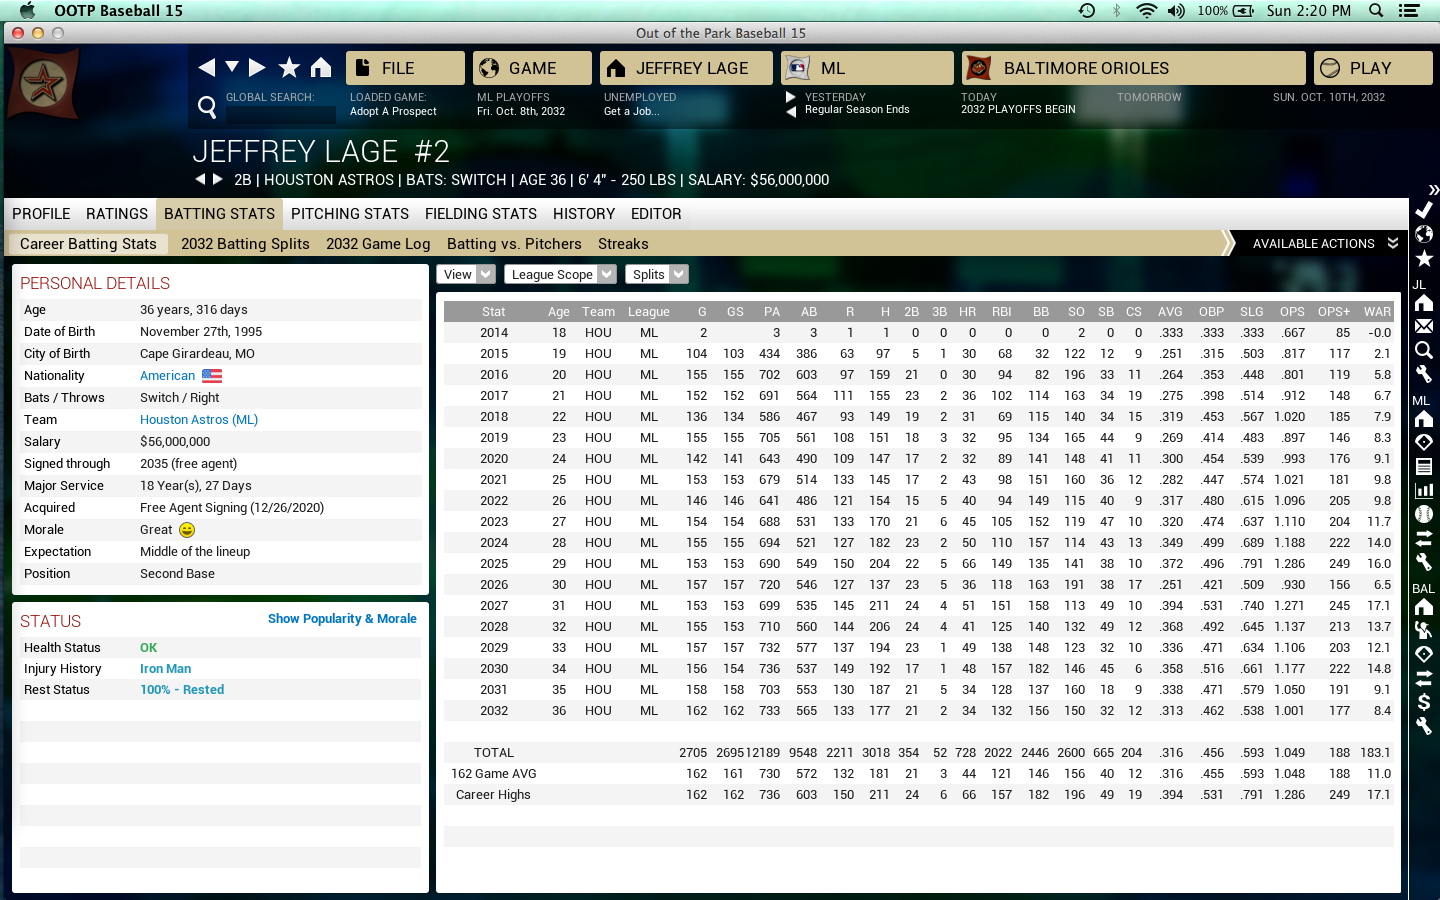Navigate back with the left arrow
The height and width of the screenshot is (900, 1440).
point(206,68)
